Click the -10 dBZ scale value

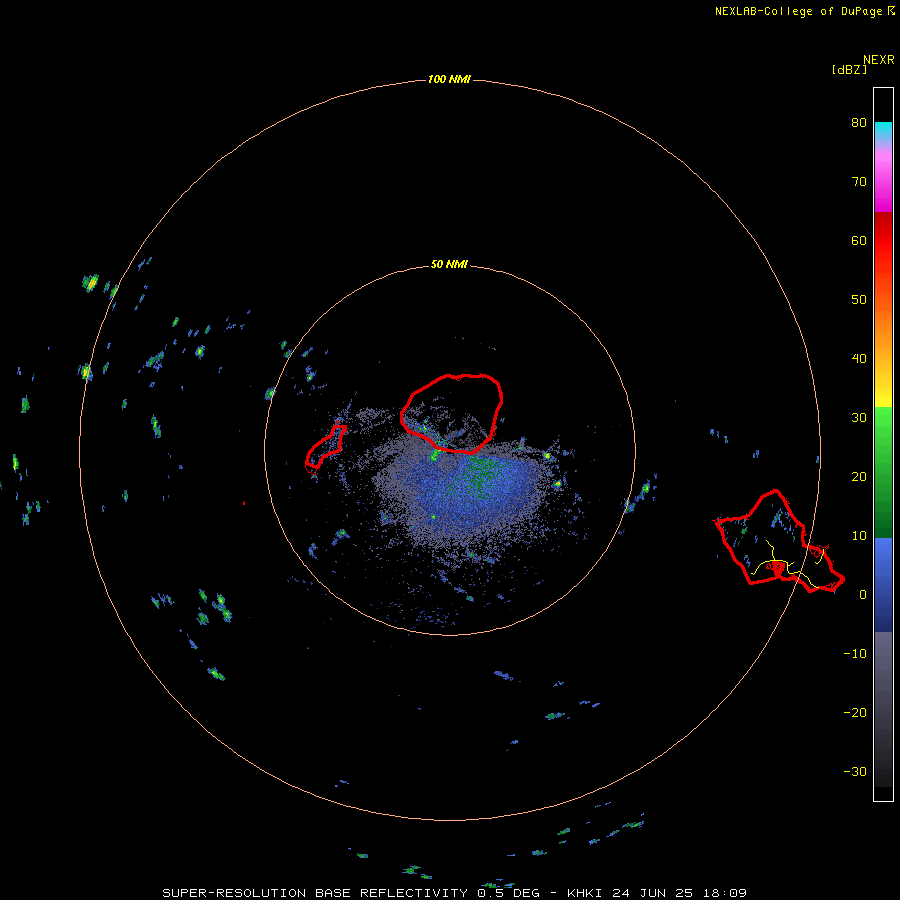tap(855, 654)
